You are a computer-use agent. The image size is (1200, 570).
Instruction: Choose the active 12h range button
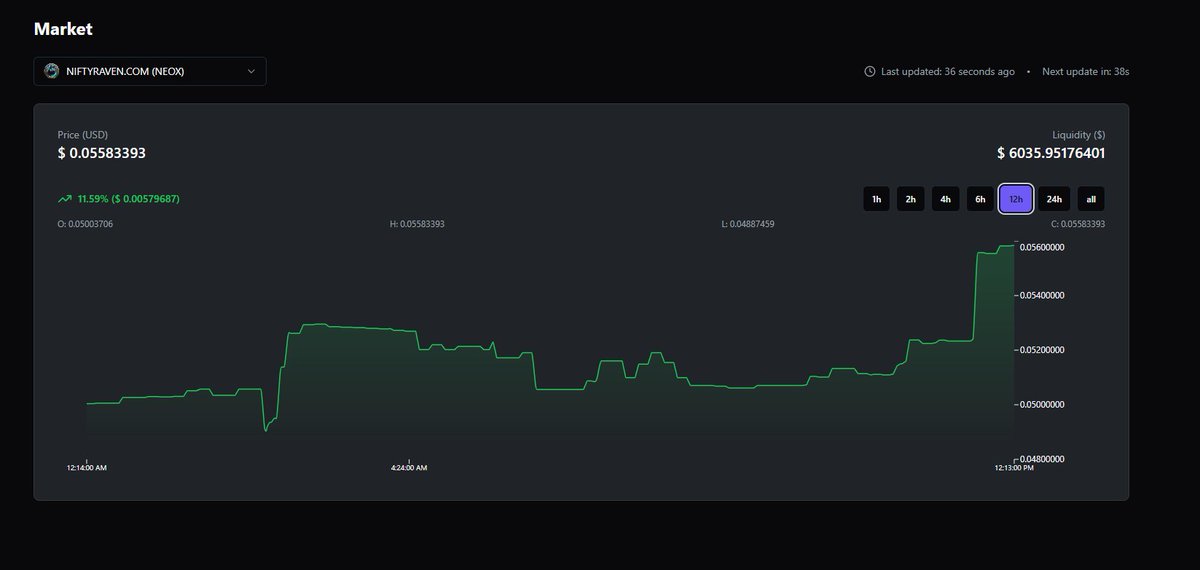(x=1016, y=199)
